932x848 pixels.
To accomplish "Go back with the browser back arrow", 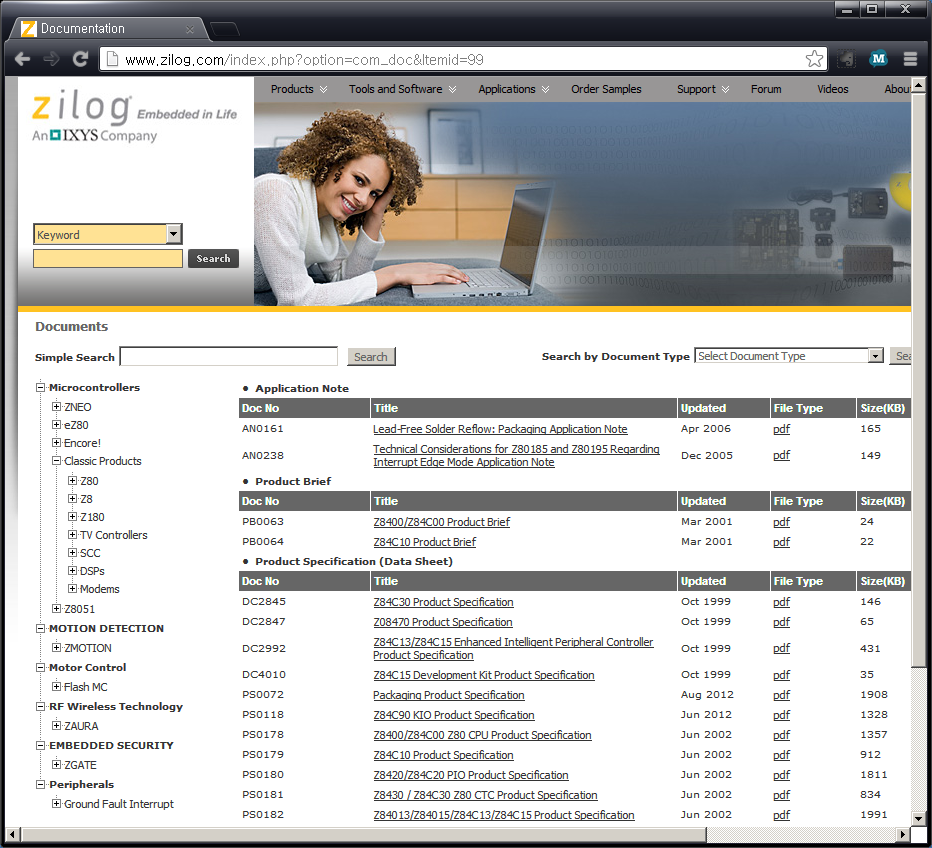I will click(23, 59).
